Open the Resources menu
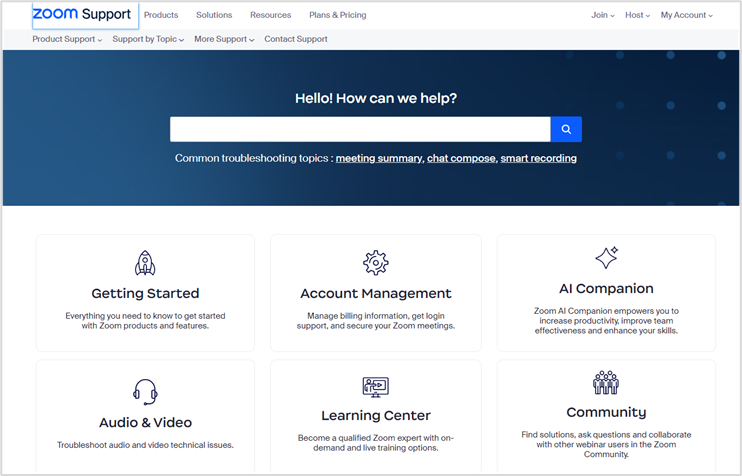The image size is (742, 476). tap(271, 15)
